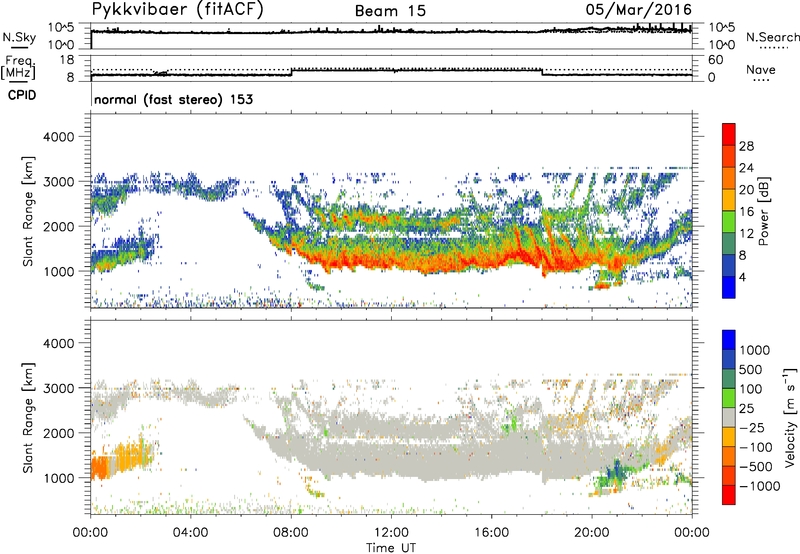Screen dimensions: 800x554
Task: Click the '12' Power colorbar label
Action: pyautogui.click(x=746, y=234)
